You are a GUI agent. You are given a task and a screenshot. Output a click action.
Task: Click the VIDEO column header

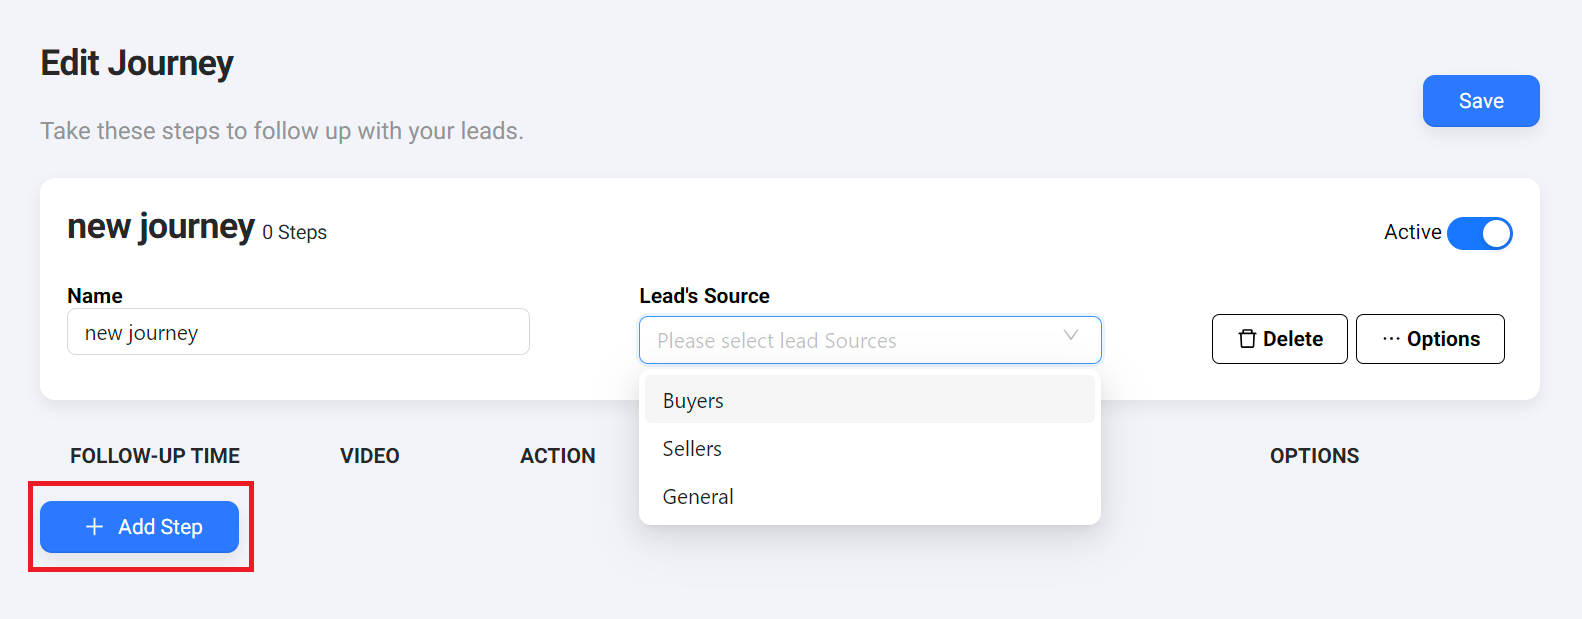pos(369,456)
